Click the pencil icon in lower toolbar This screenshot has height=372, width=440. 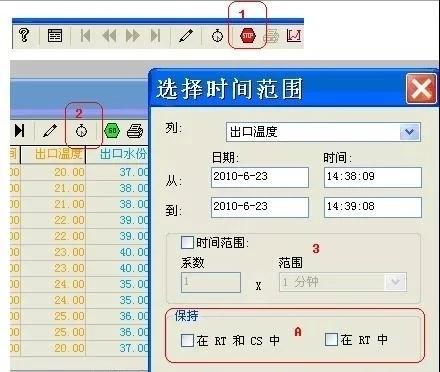[50, 131]
